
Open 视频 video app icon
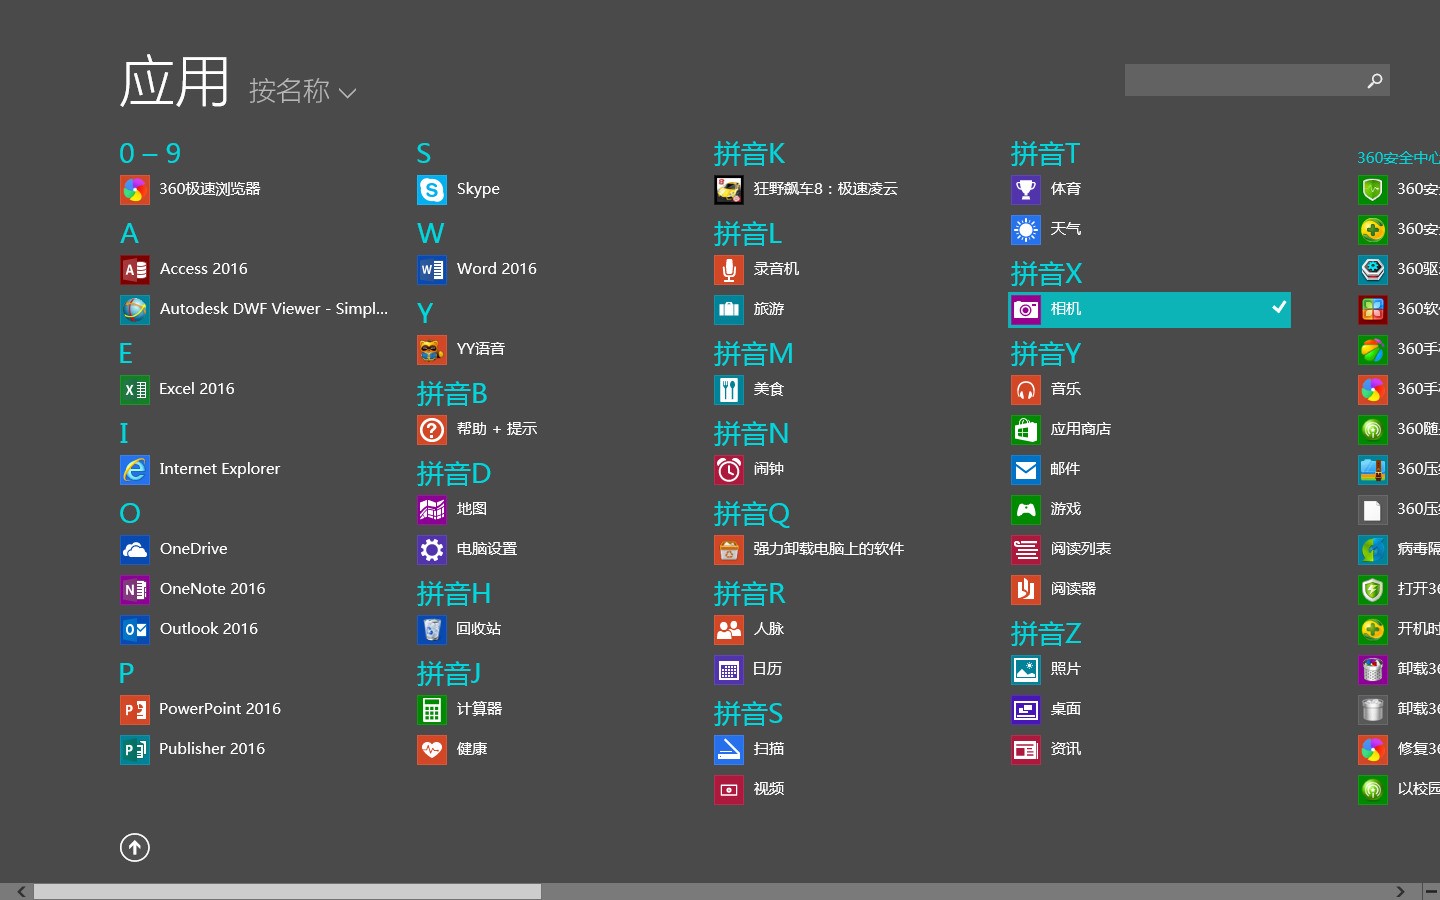coord(729,789)
